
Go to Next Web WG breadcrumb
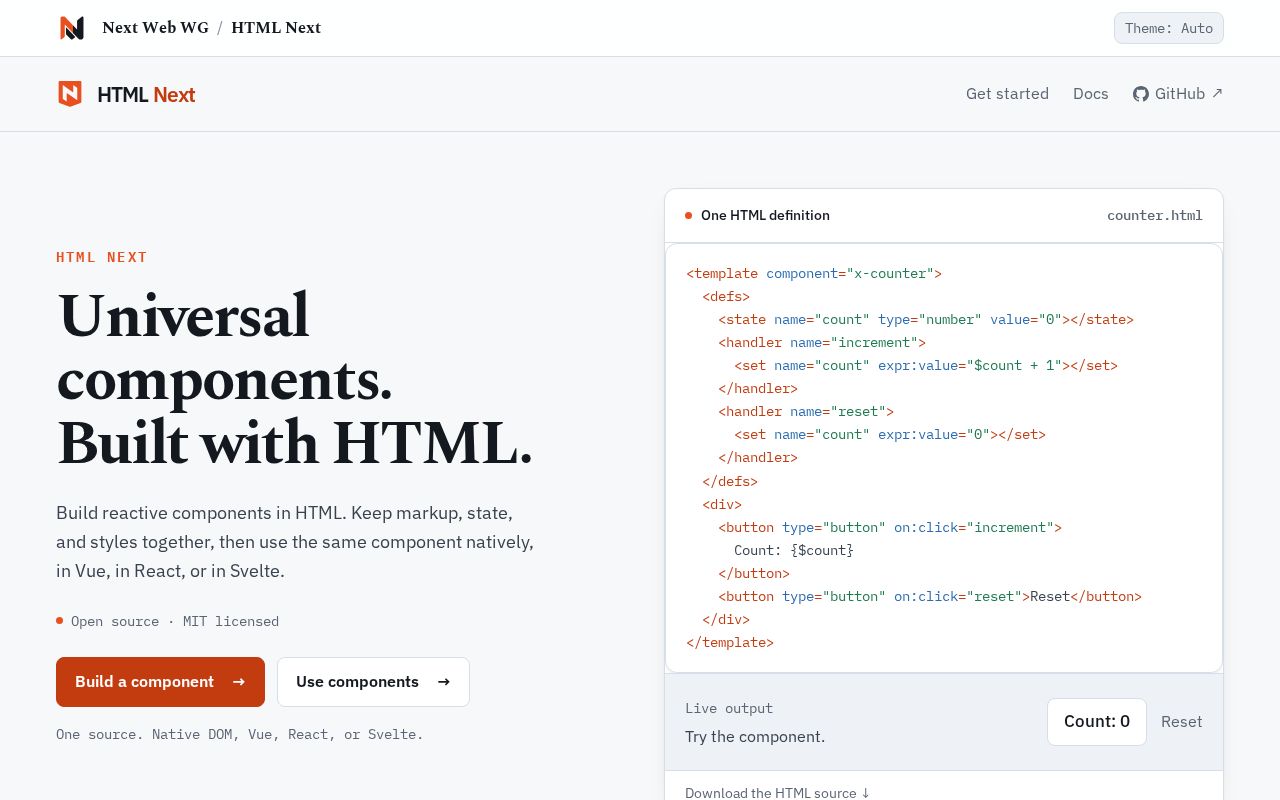click(x=155, y=28)
